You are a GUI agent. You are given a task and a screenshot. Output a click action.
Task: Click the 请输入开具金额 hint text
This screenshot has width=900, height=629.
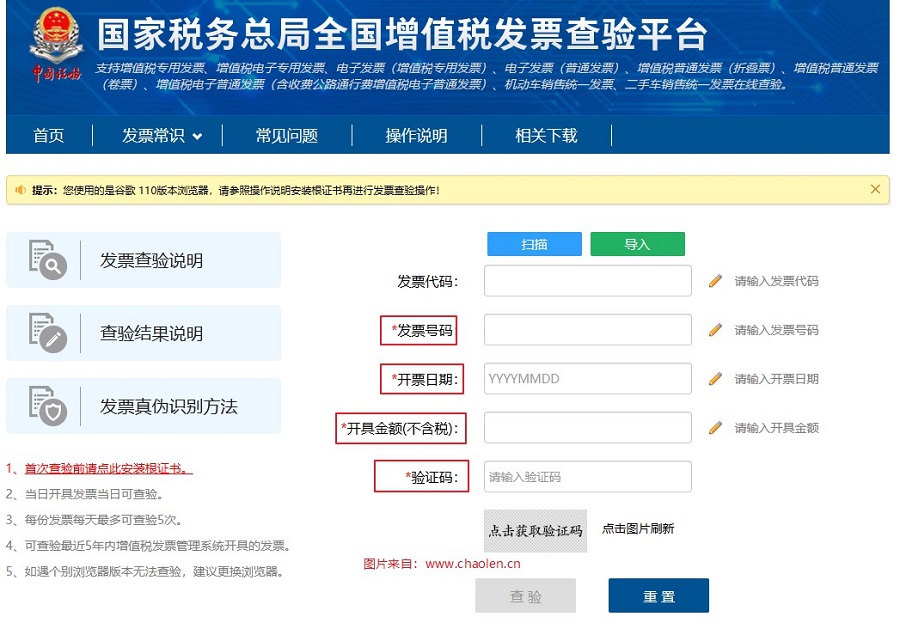(x=777, y=428)
